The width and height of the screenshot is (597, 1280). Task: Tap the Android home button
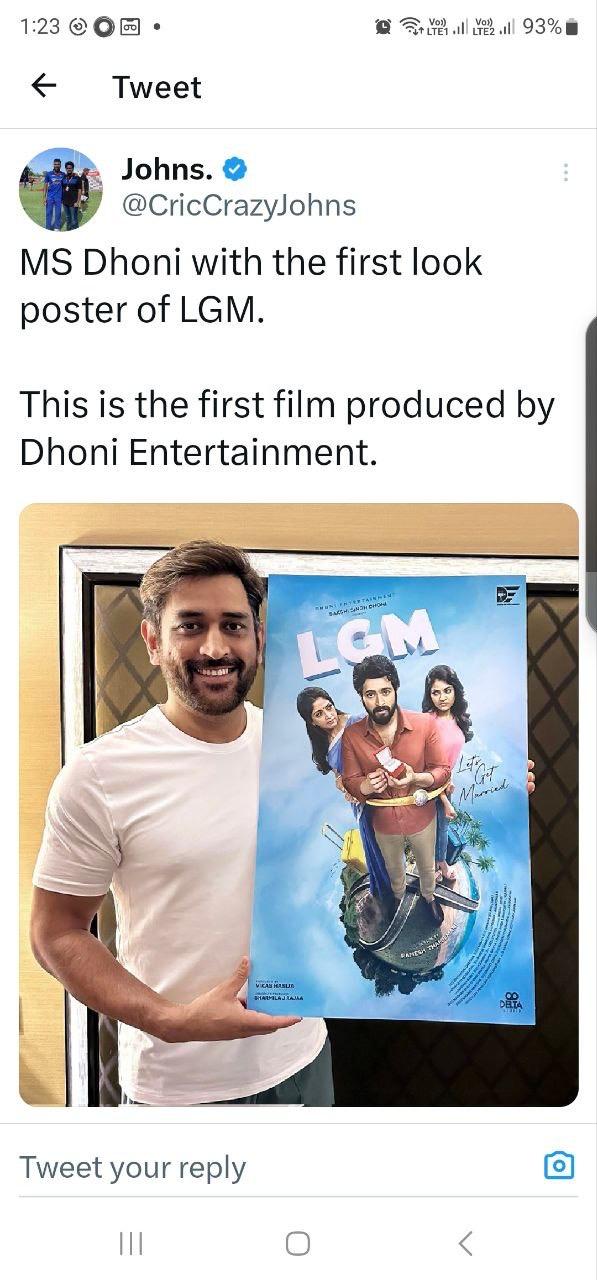[298, 1243]
